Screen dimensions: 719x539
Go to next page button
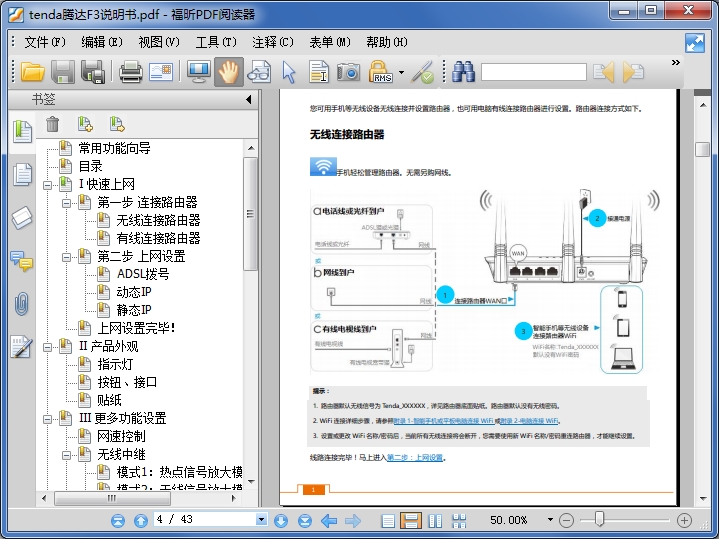tap(281, 520)
